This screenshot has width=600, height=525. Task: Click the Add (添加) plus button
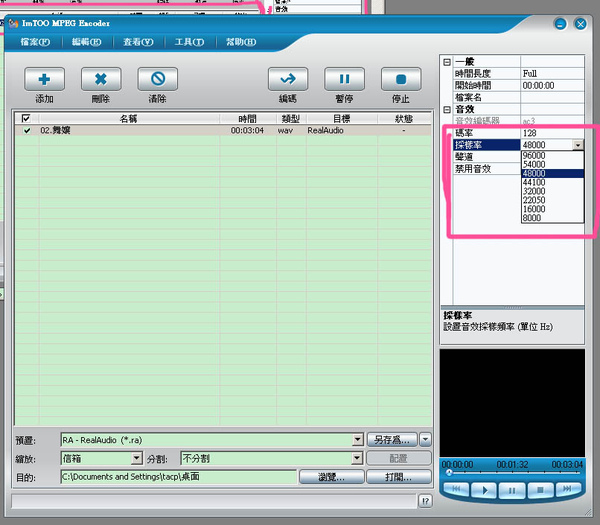pyautogui.click(x=44, y=79)
